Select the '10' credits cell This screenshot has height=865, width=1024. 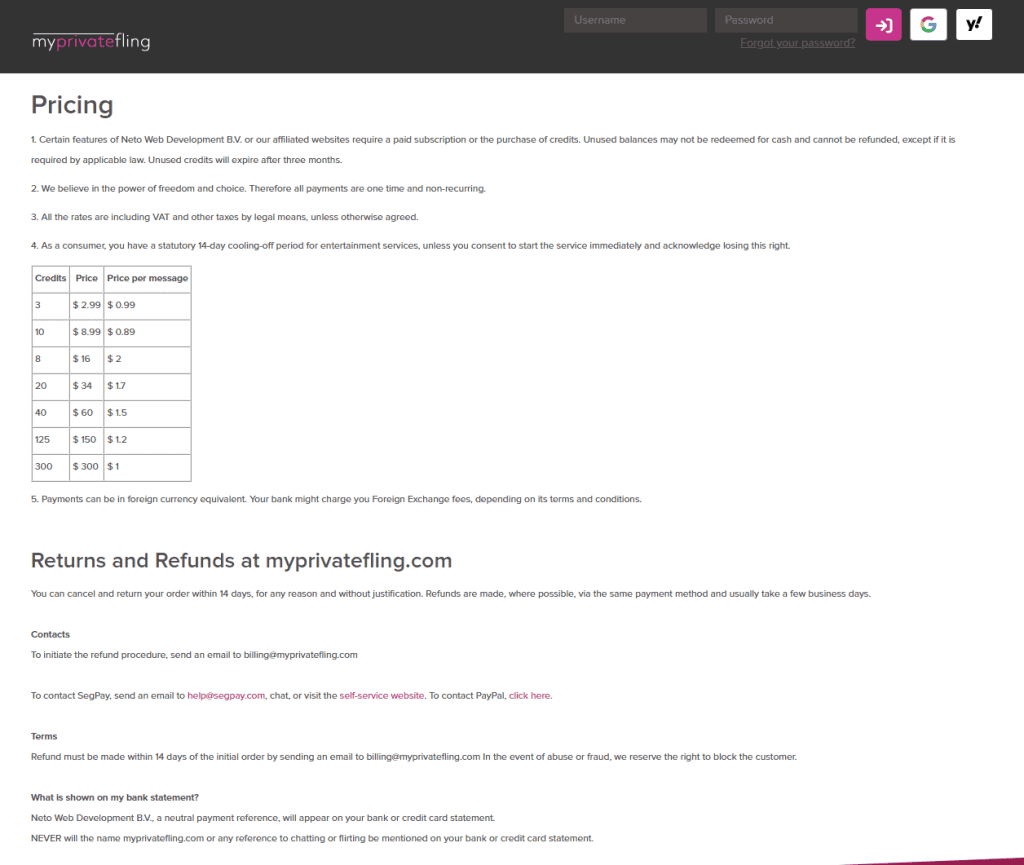[x=50, y=332]
